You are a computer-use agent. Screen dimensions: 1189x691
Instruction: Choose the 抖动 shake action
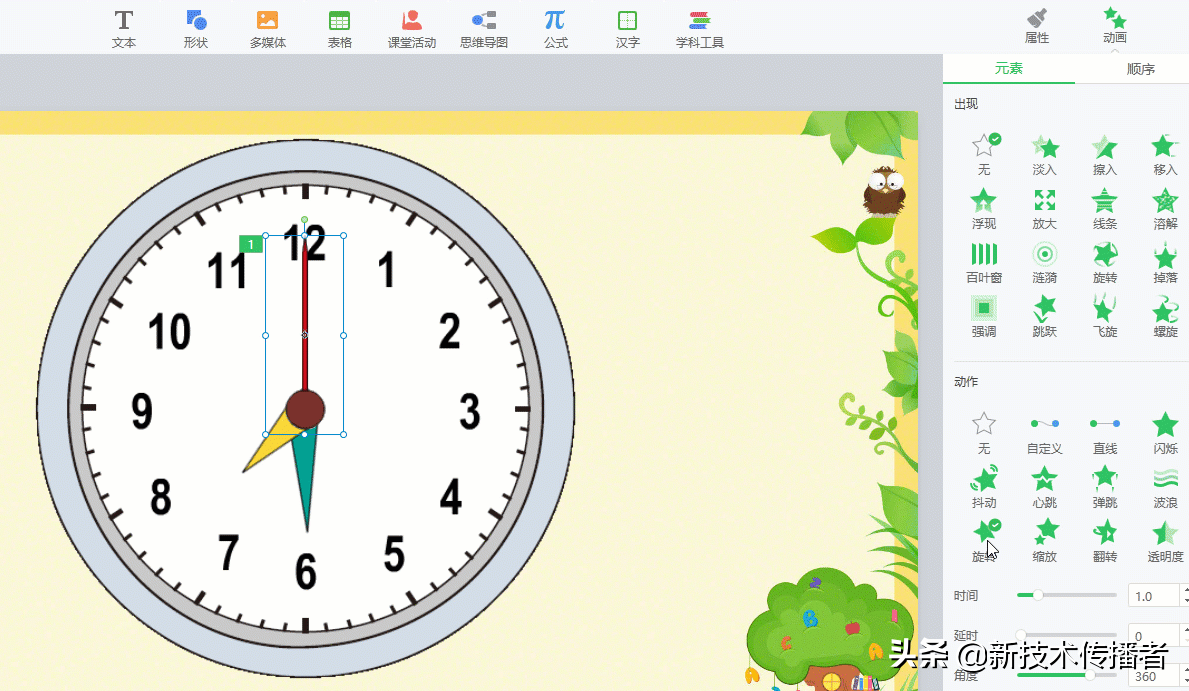[984, 486]
